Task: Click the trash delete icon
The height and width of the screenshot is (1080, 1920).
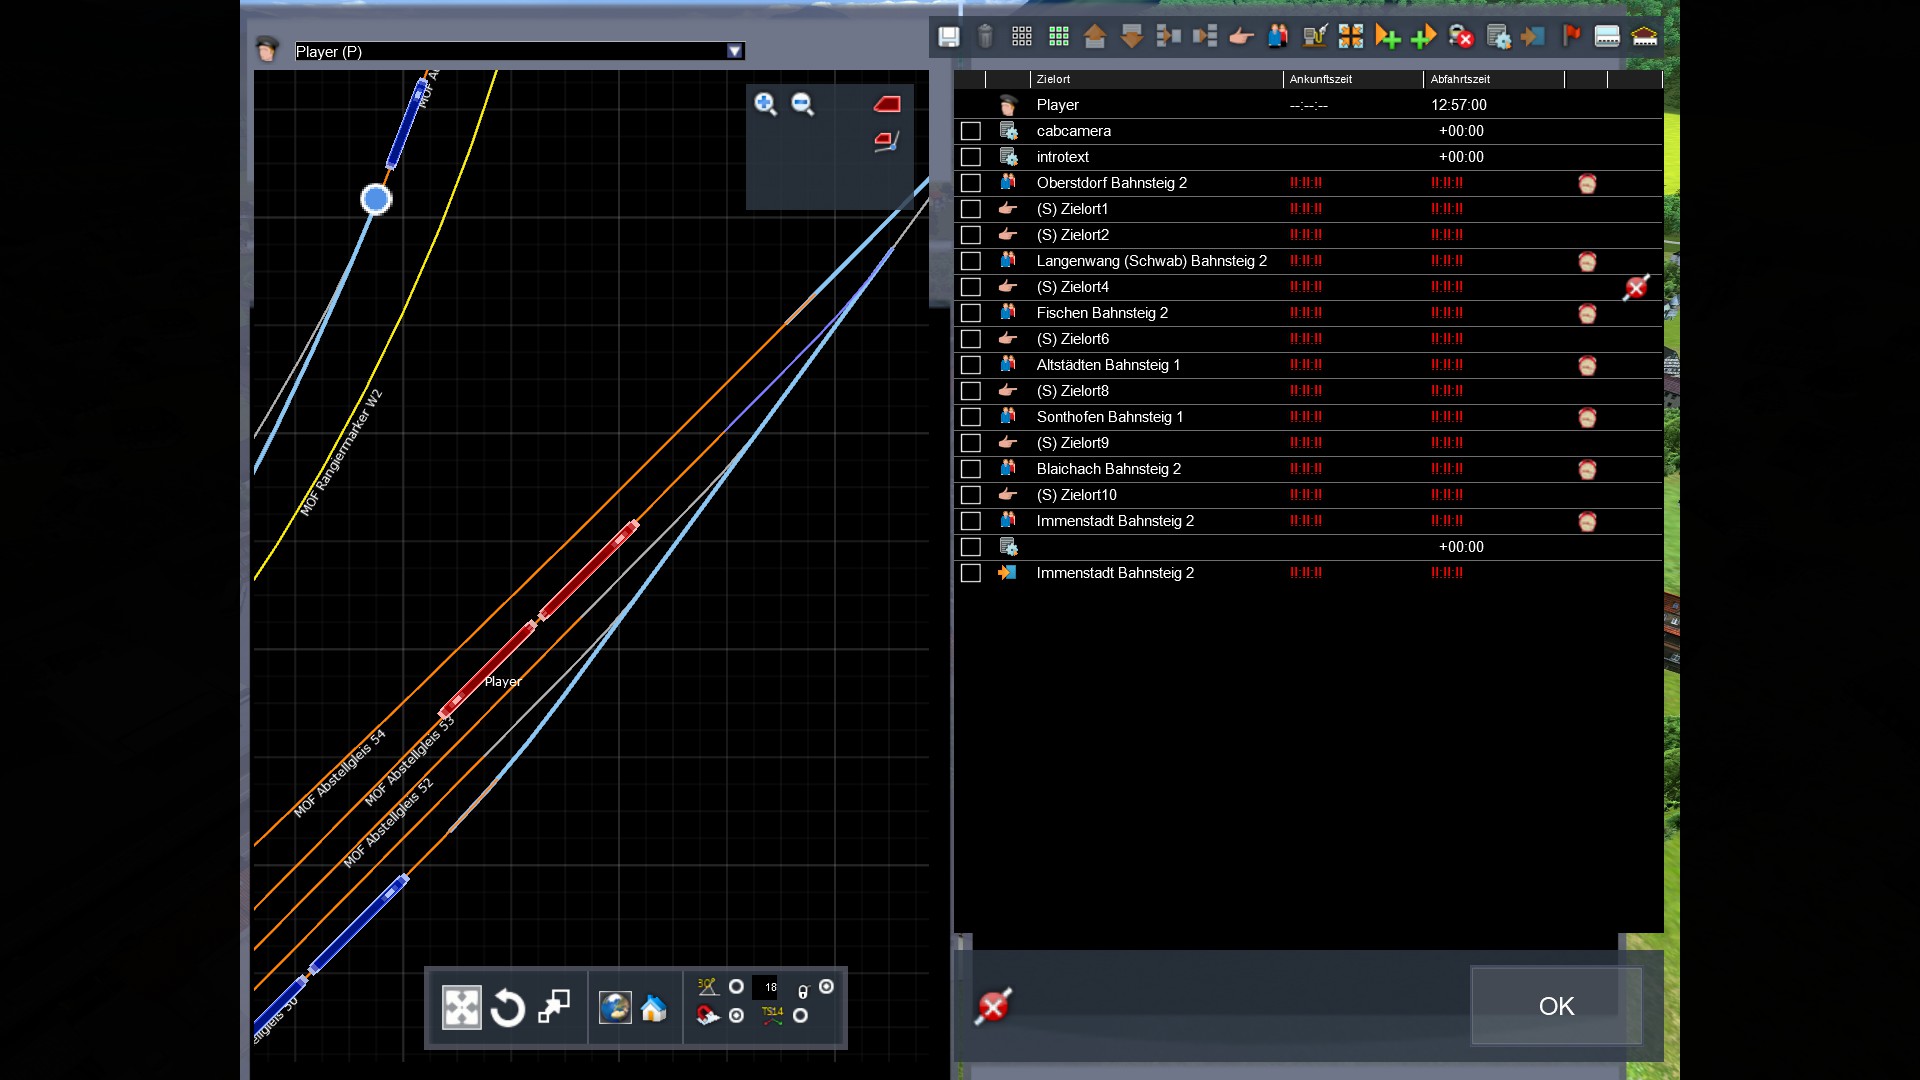Action: click(x=985, y=37)
